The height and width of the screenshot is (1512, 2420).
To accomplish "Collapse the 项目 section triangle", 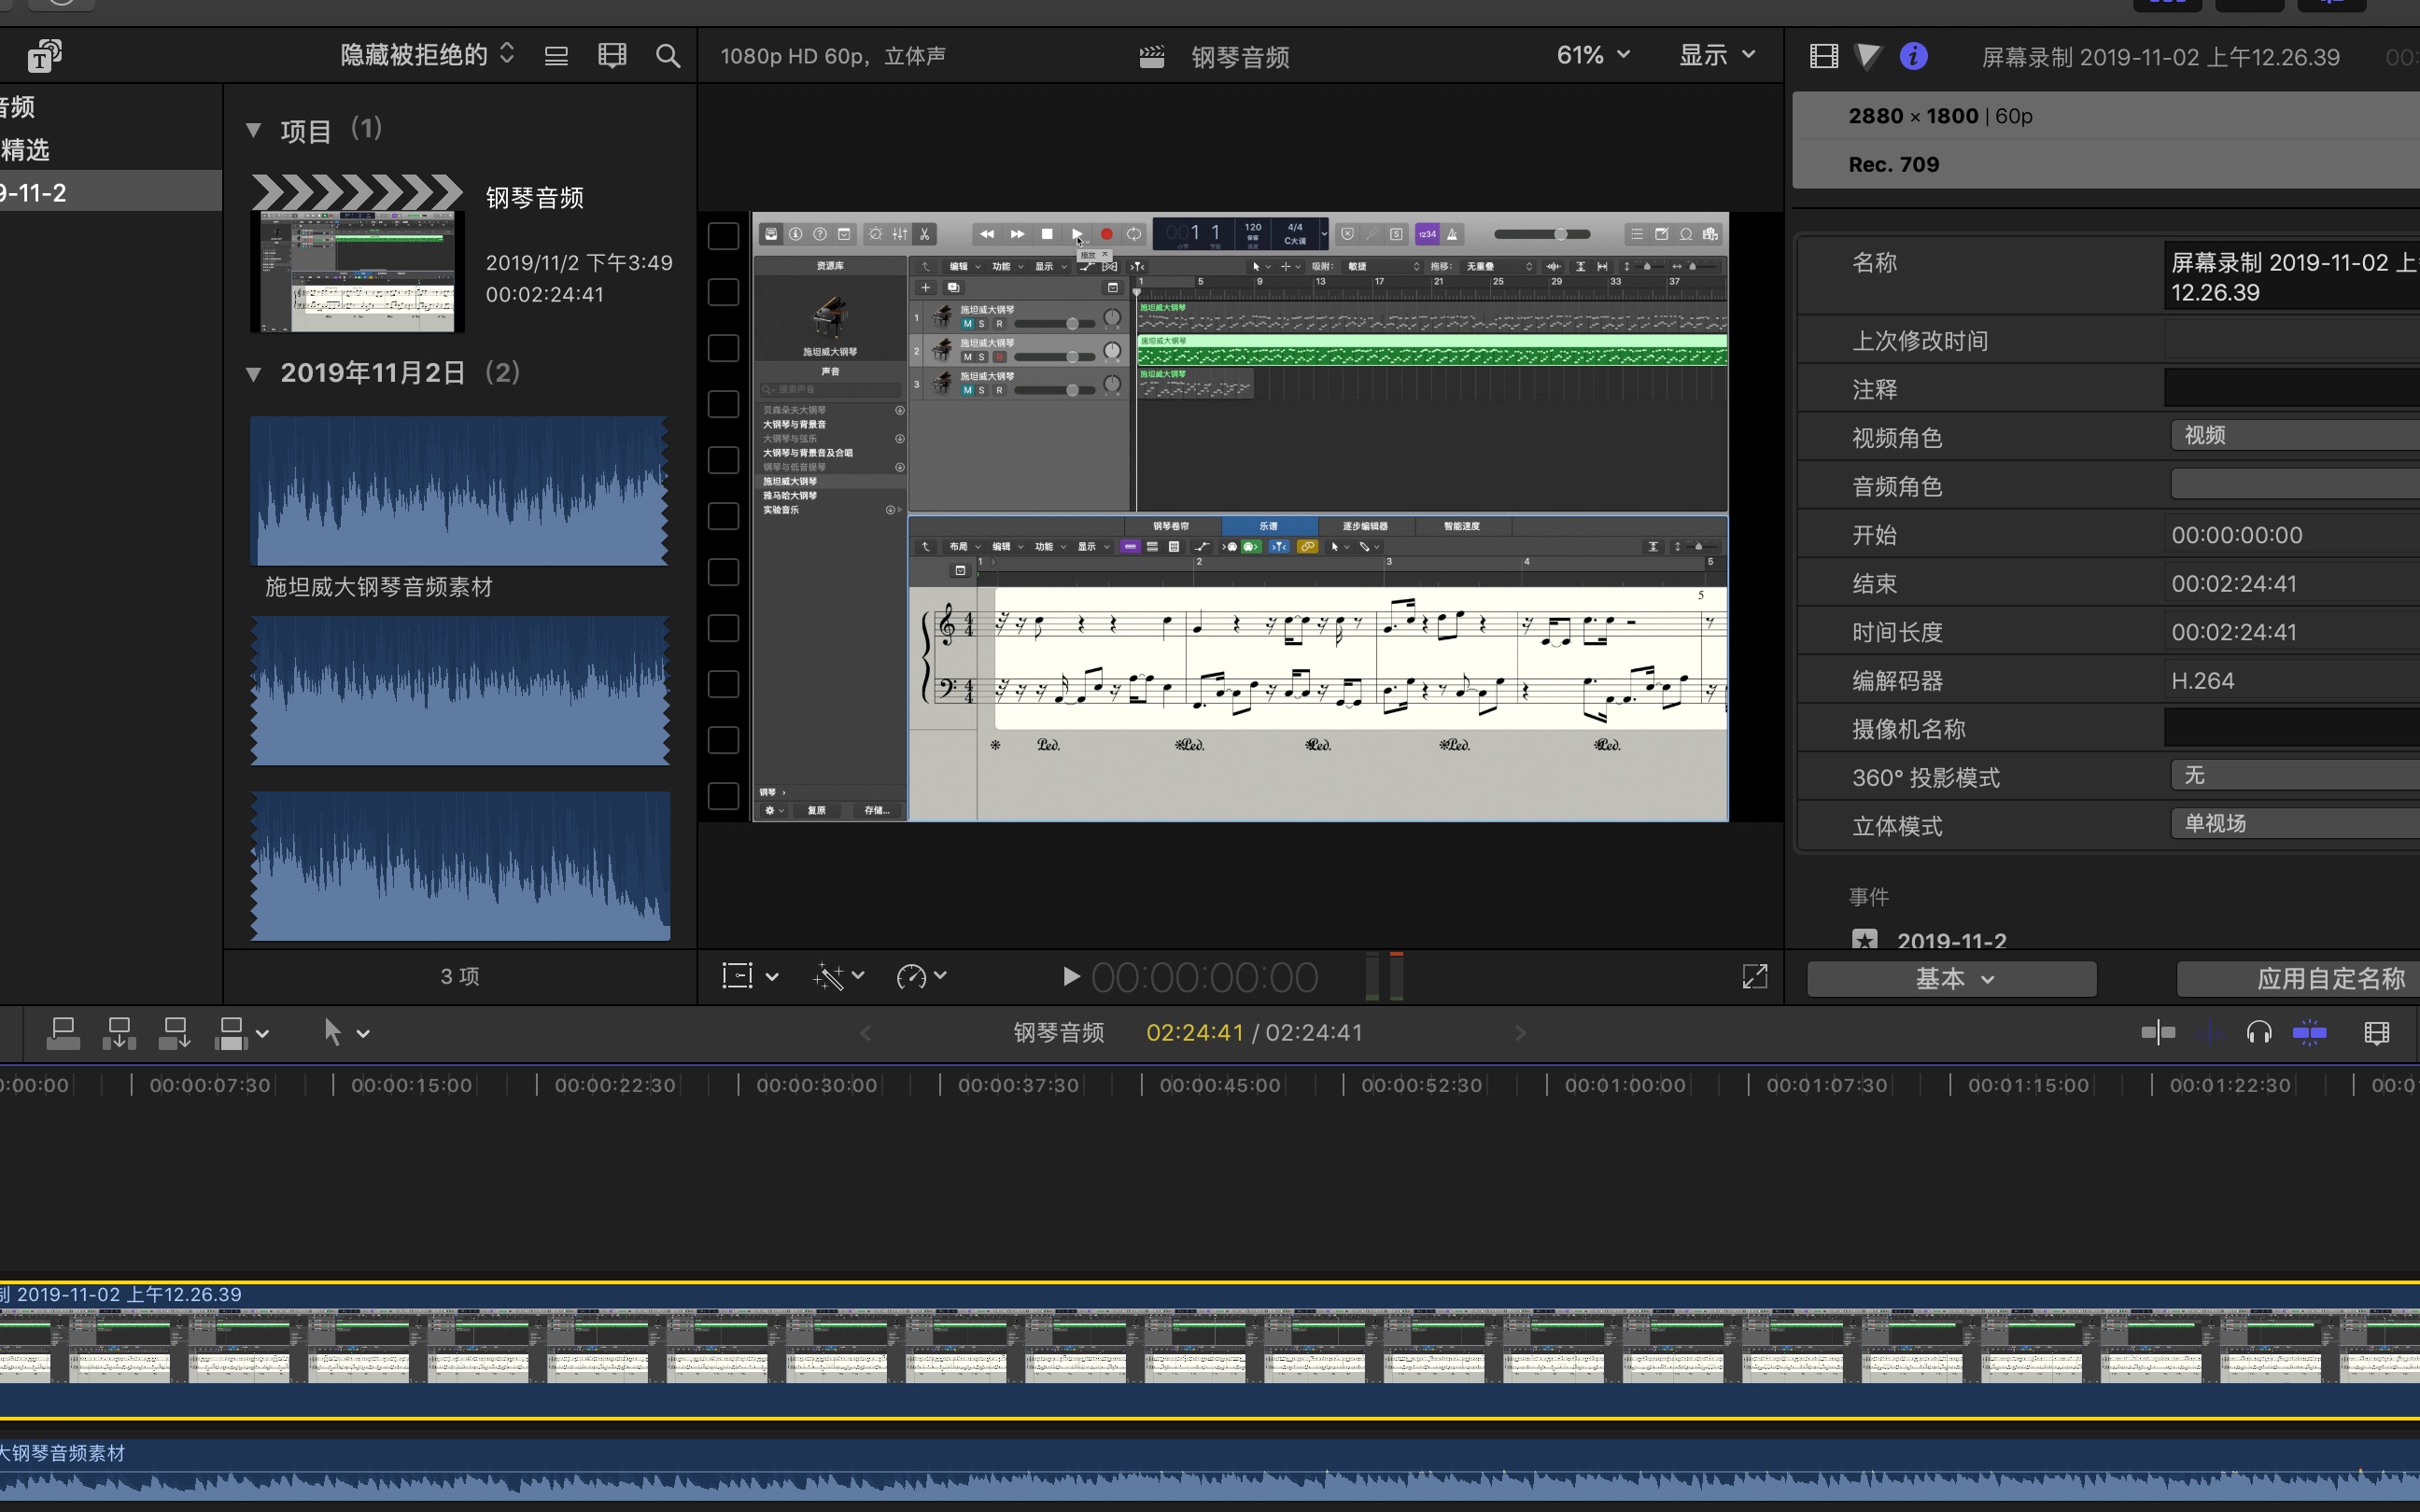I will click(253, 130).
